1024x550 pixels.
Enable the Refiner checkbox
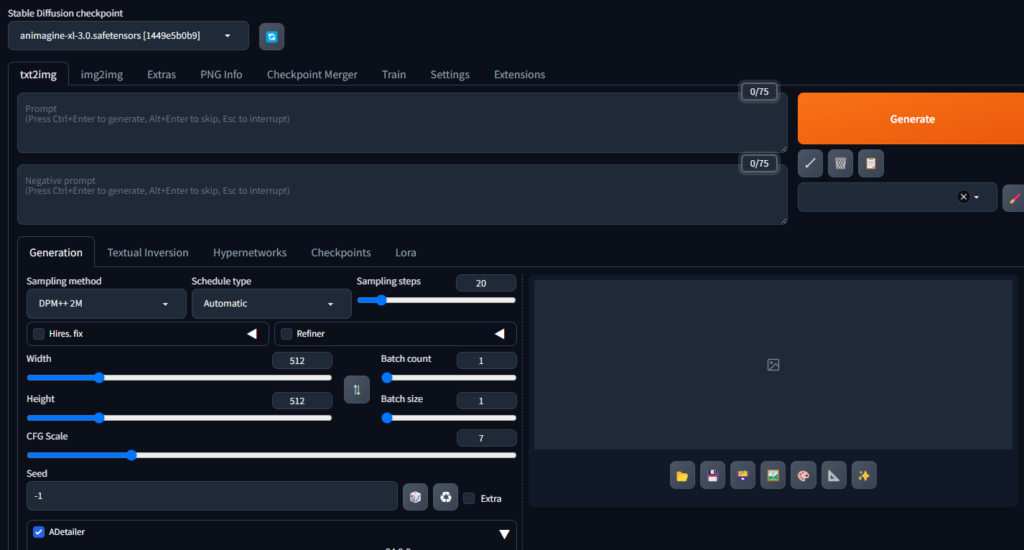pyautogui.click(x=286, y=334)
